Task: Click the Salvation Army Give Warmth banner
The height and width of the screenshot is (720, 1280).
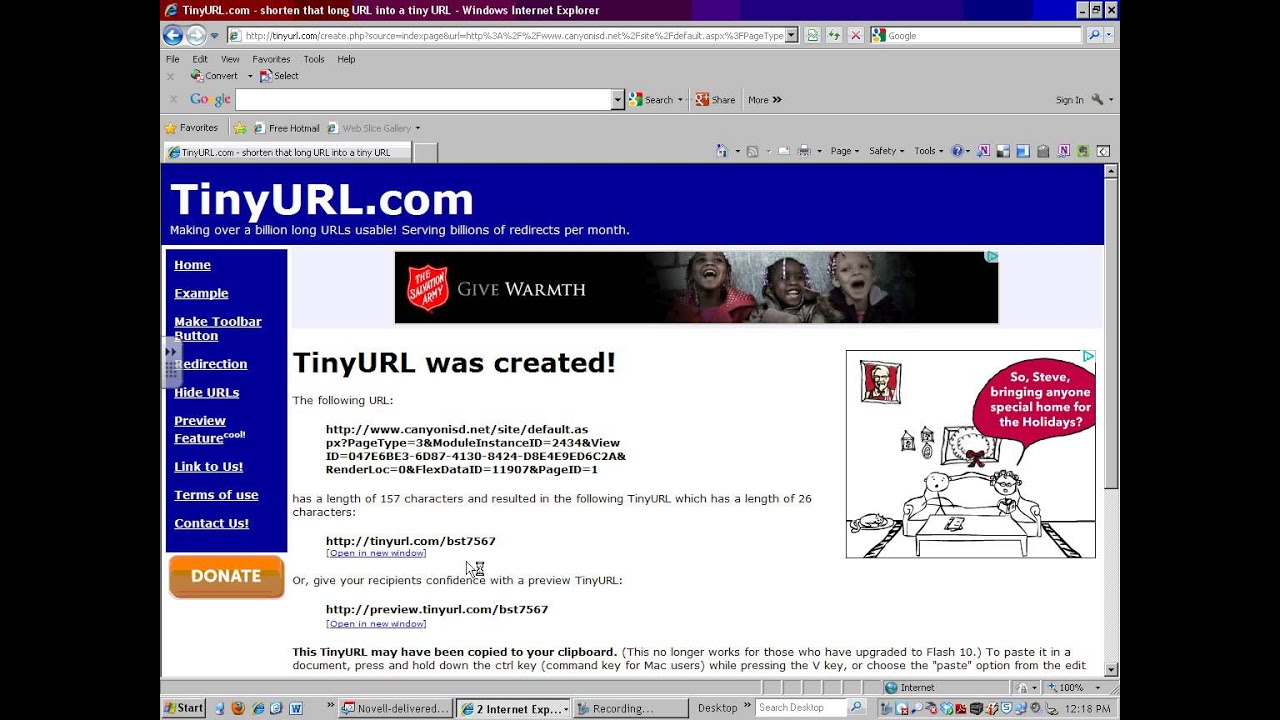Action: pyautogui.click(x=696, y=287)
